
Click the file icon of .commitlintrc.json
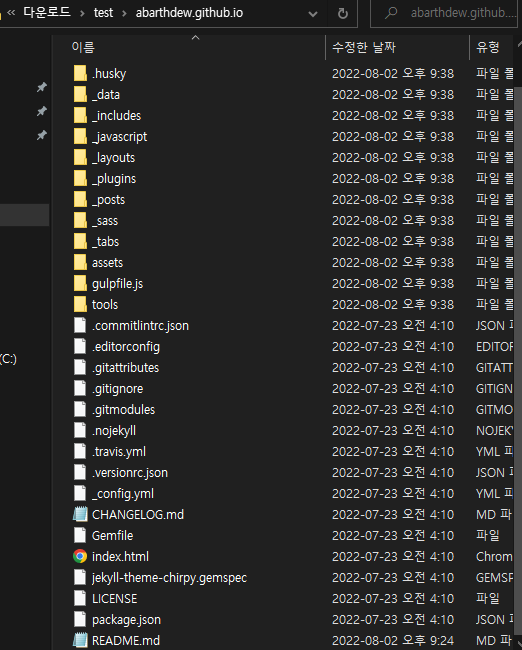click(80, 325)
